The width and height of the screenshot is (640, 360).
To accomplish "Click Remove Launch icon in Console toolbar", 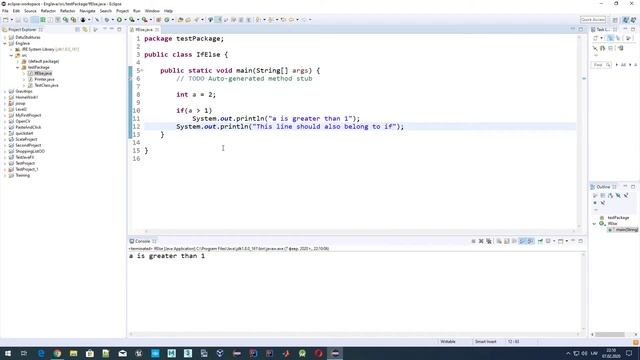I will 481,241.
